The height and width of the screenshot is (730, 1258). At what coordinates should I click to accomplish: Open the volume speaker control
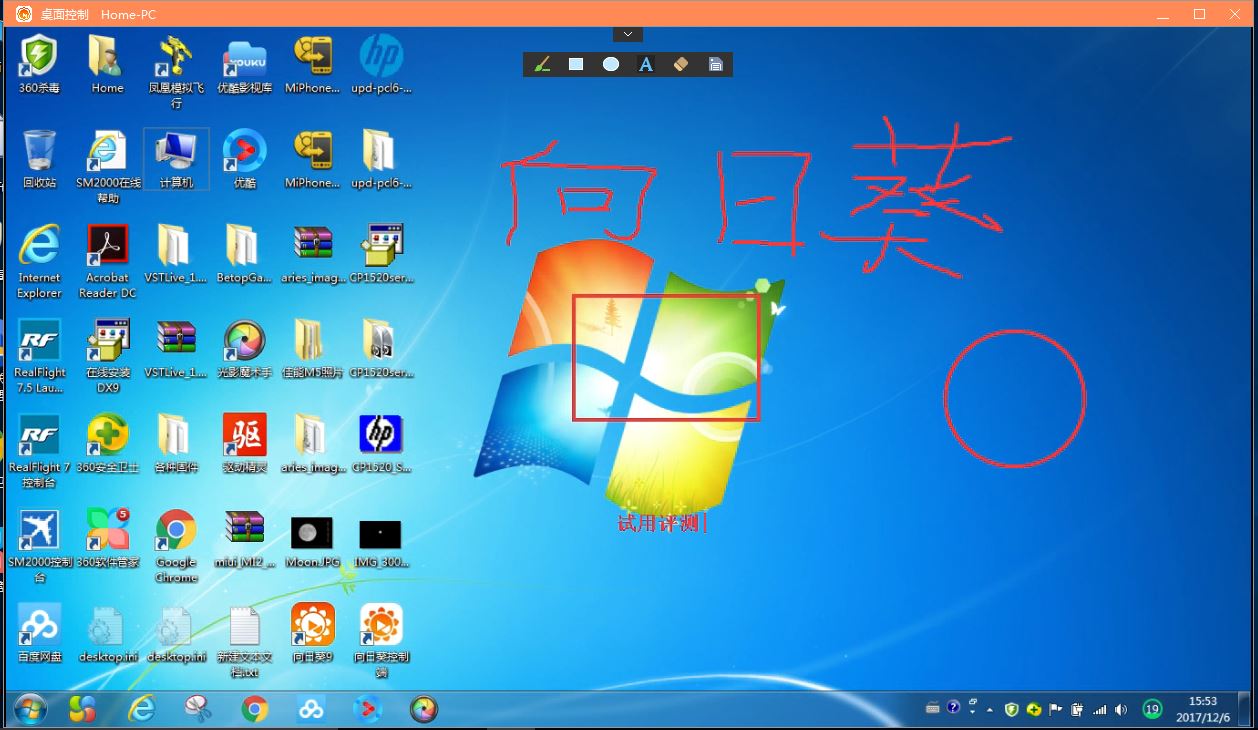click(1121, 709)
